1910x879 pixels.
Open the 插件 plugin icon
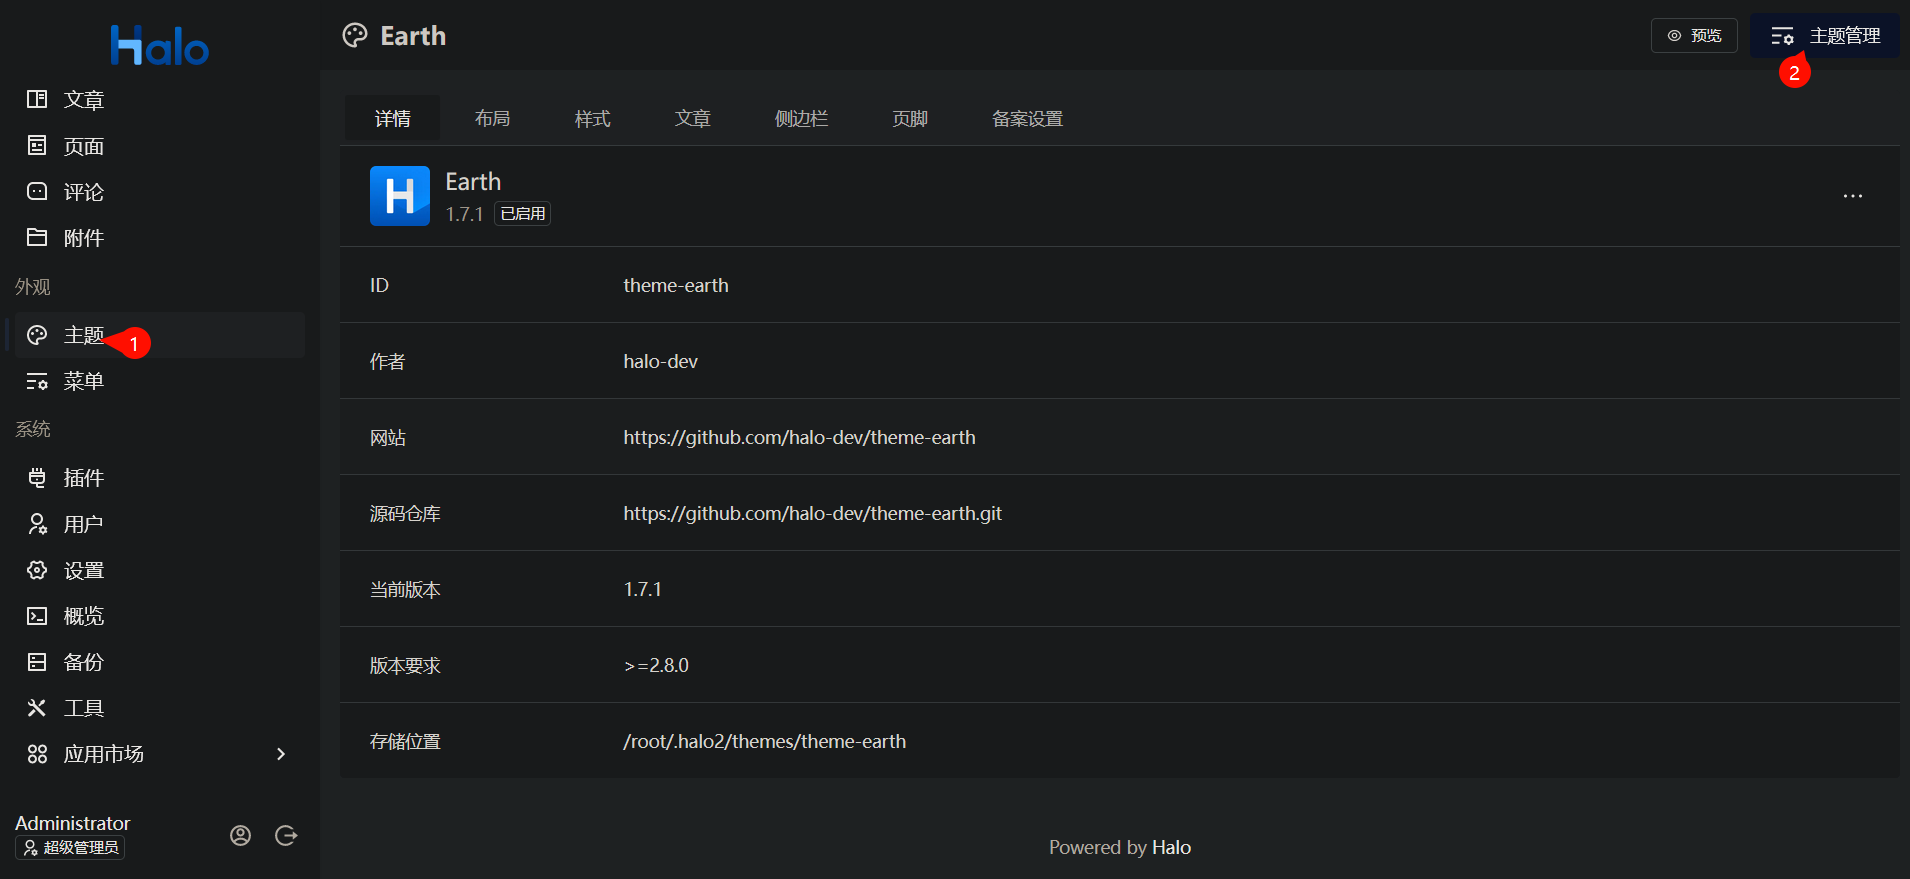tap(37, 477)
